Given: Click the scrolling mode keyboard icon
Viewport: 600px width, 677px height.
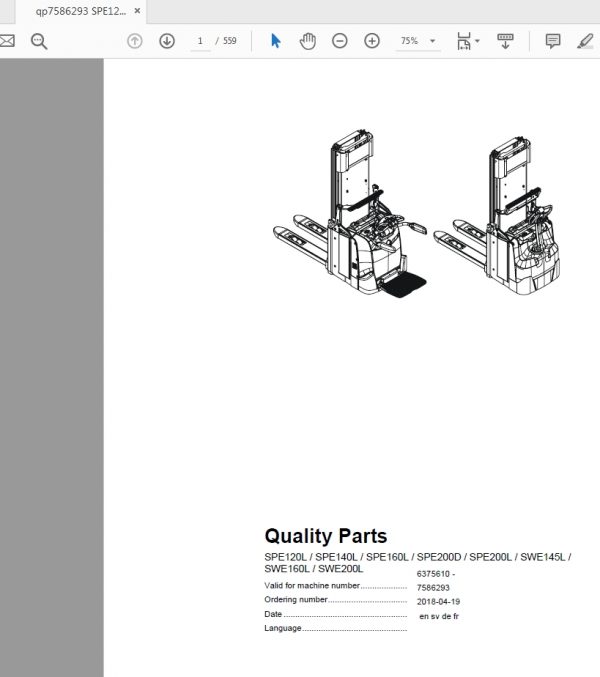Looking at the screenshot, I should click(505, 41).
